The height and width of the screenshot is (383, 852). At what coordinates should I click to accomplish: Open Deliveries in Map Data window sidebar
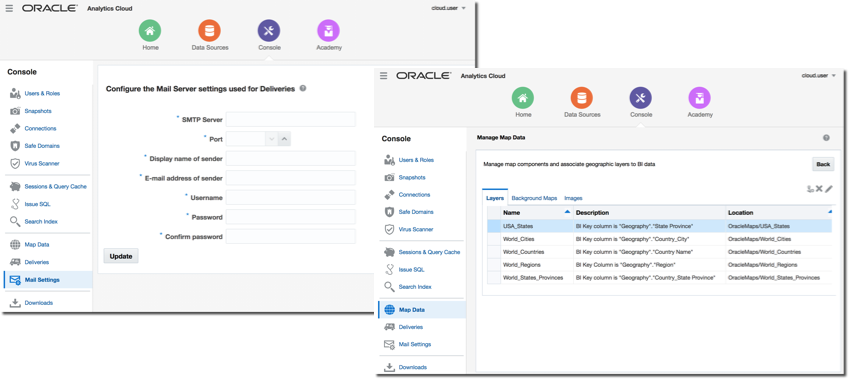(x=411, y=327)
